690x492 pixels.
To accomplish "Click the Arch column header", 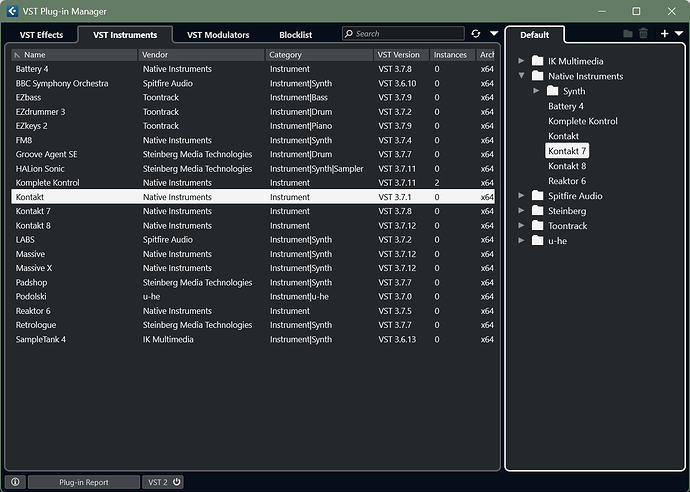I will [x=486, y=55].
